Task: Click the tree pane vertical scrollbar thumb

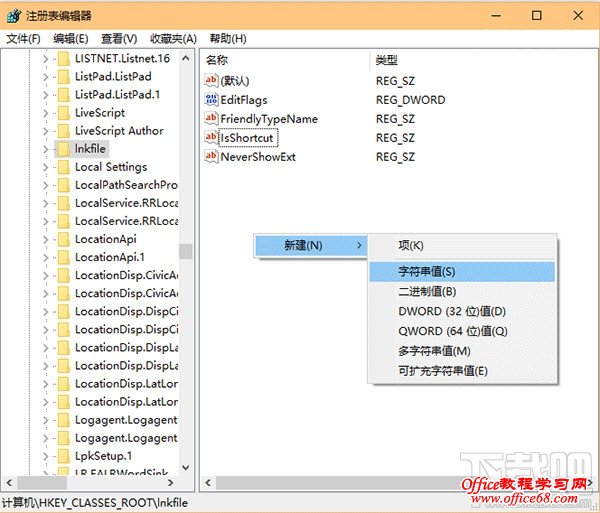Action: point(186,251)
